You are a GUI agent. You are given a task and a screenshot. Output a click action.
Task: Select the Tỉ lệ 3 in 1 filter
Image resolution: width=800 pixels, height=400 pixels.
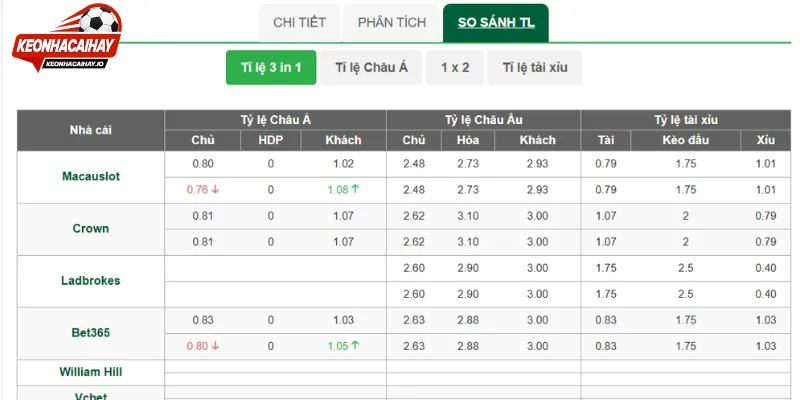point(271,67)
